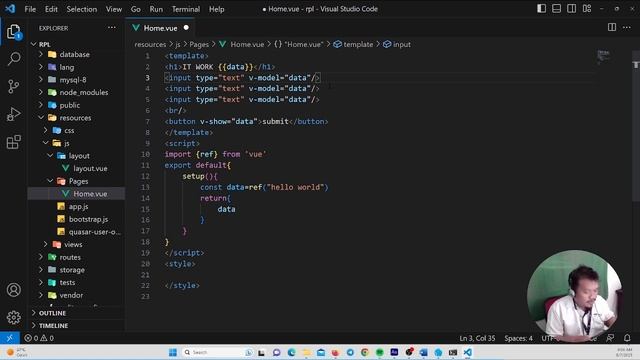Open Microsoft Edge from taskbar
The width and height of the screenshot is (640, 360).
(291, 352)
